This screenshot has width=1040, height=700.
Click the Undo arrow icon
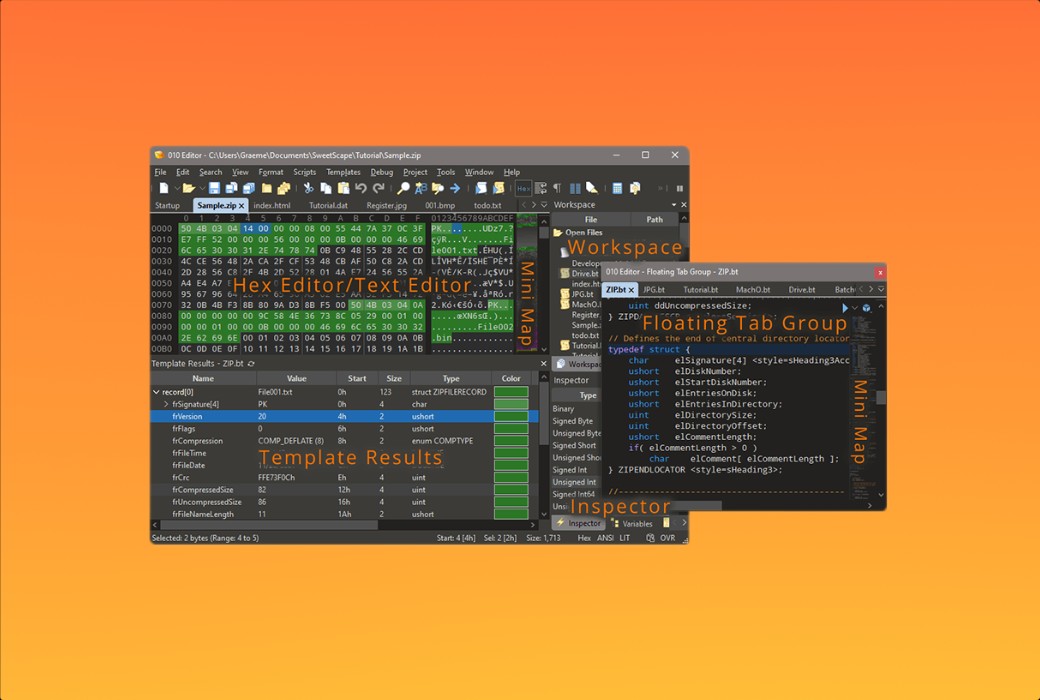point(360,188)
